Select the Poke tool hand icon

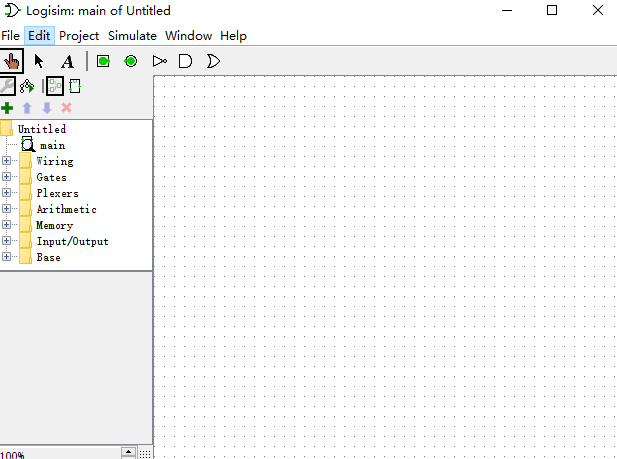coord(11,61)
